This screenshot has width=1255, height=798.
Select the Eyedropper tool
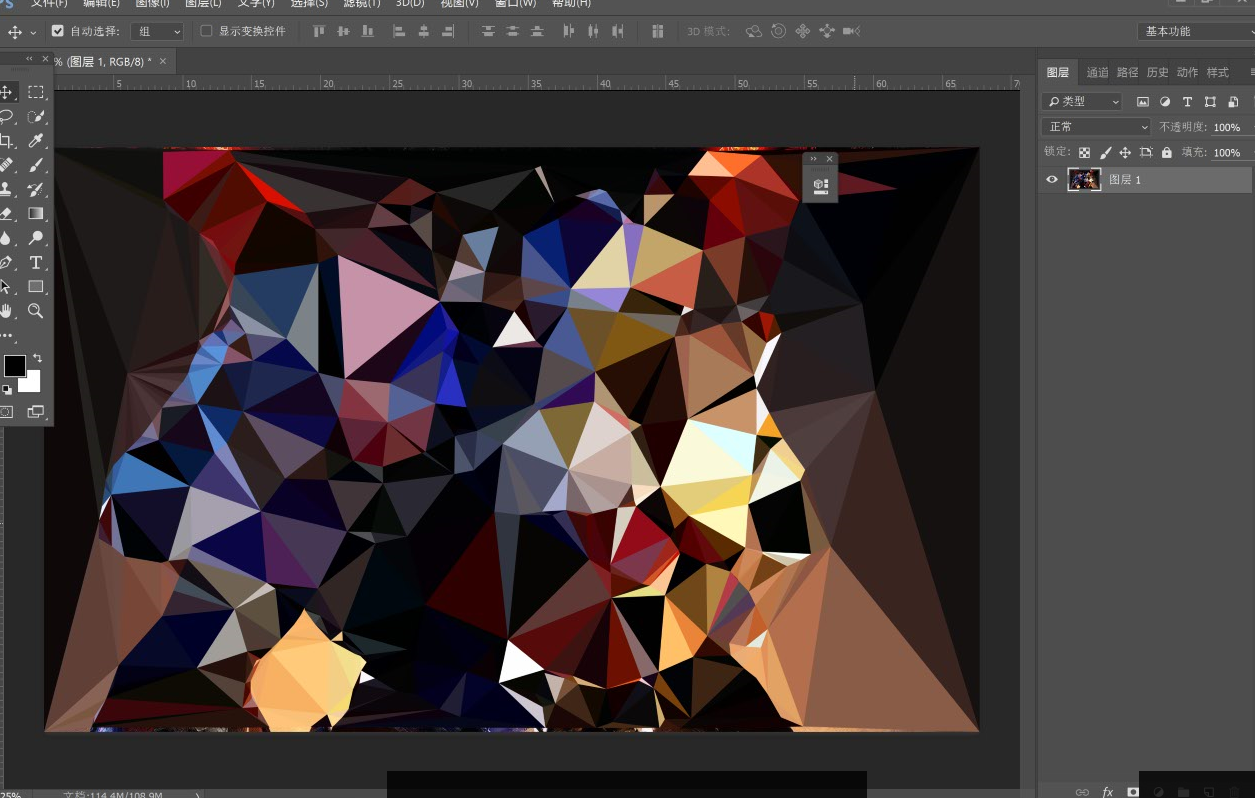click(x=36, y=141)
